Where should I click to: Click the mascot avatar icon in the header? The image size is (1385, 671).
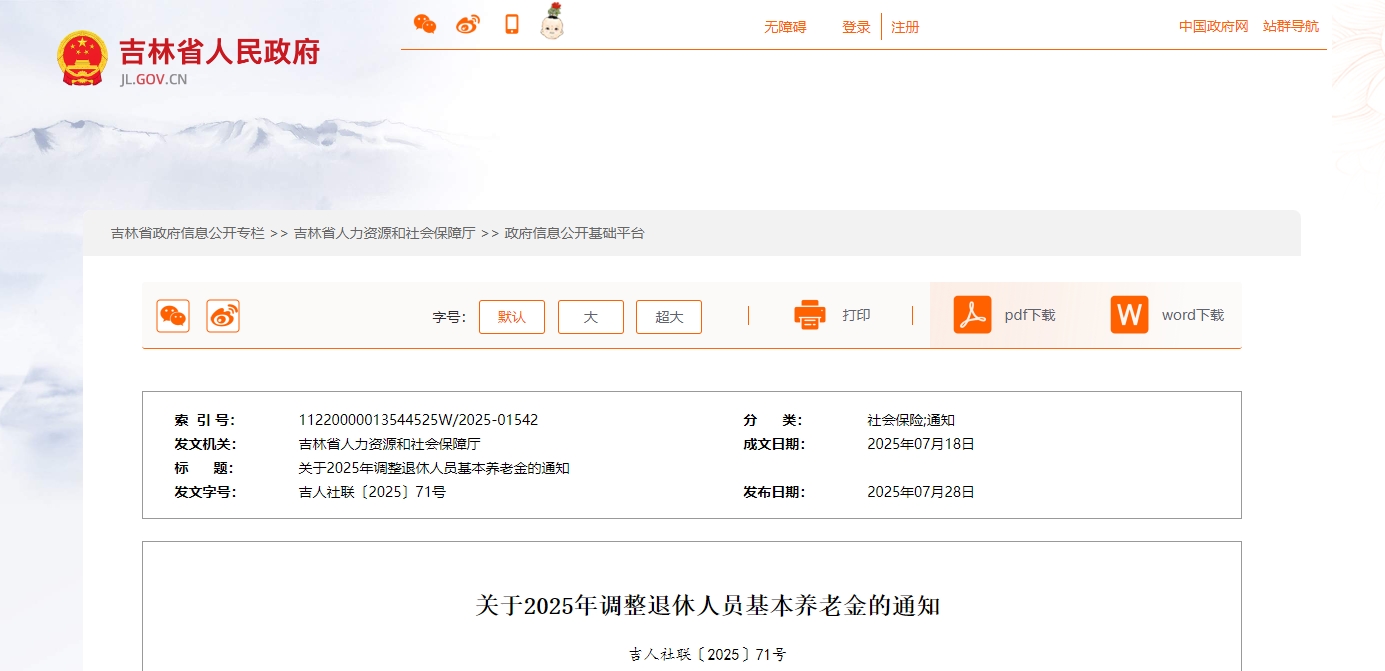coord(551,22)
